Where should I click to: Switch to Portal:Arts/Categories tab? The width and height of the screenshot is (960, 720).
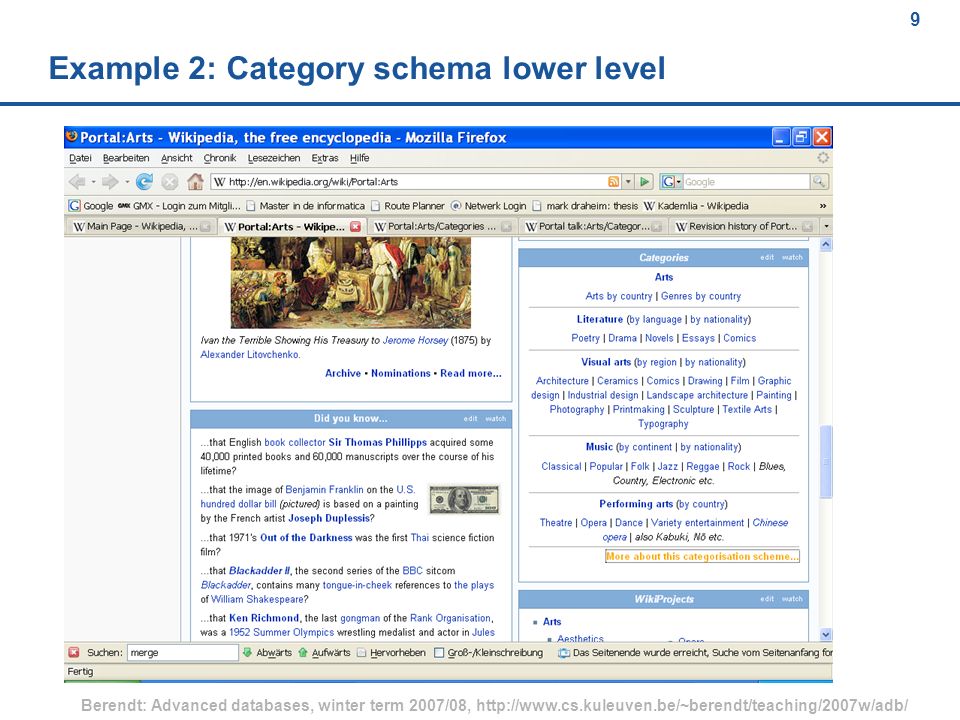(x=442, y=227)
